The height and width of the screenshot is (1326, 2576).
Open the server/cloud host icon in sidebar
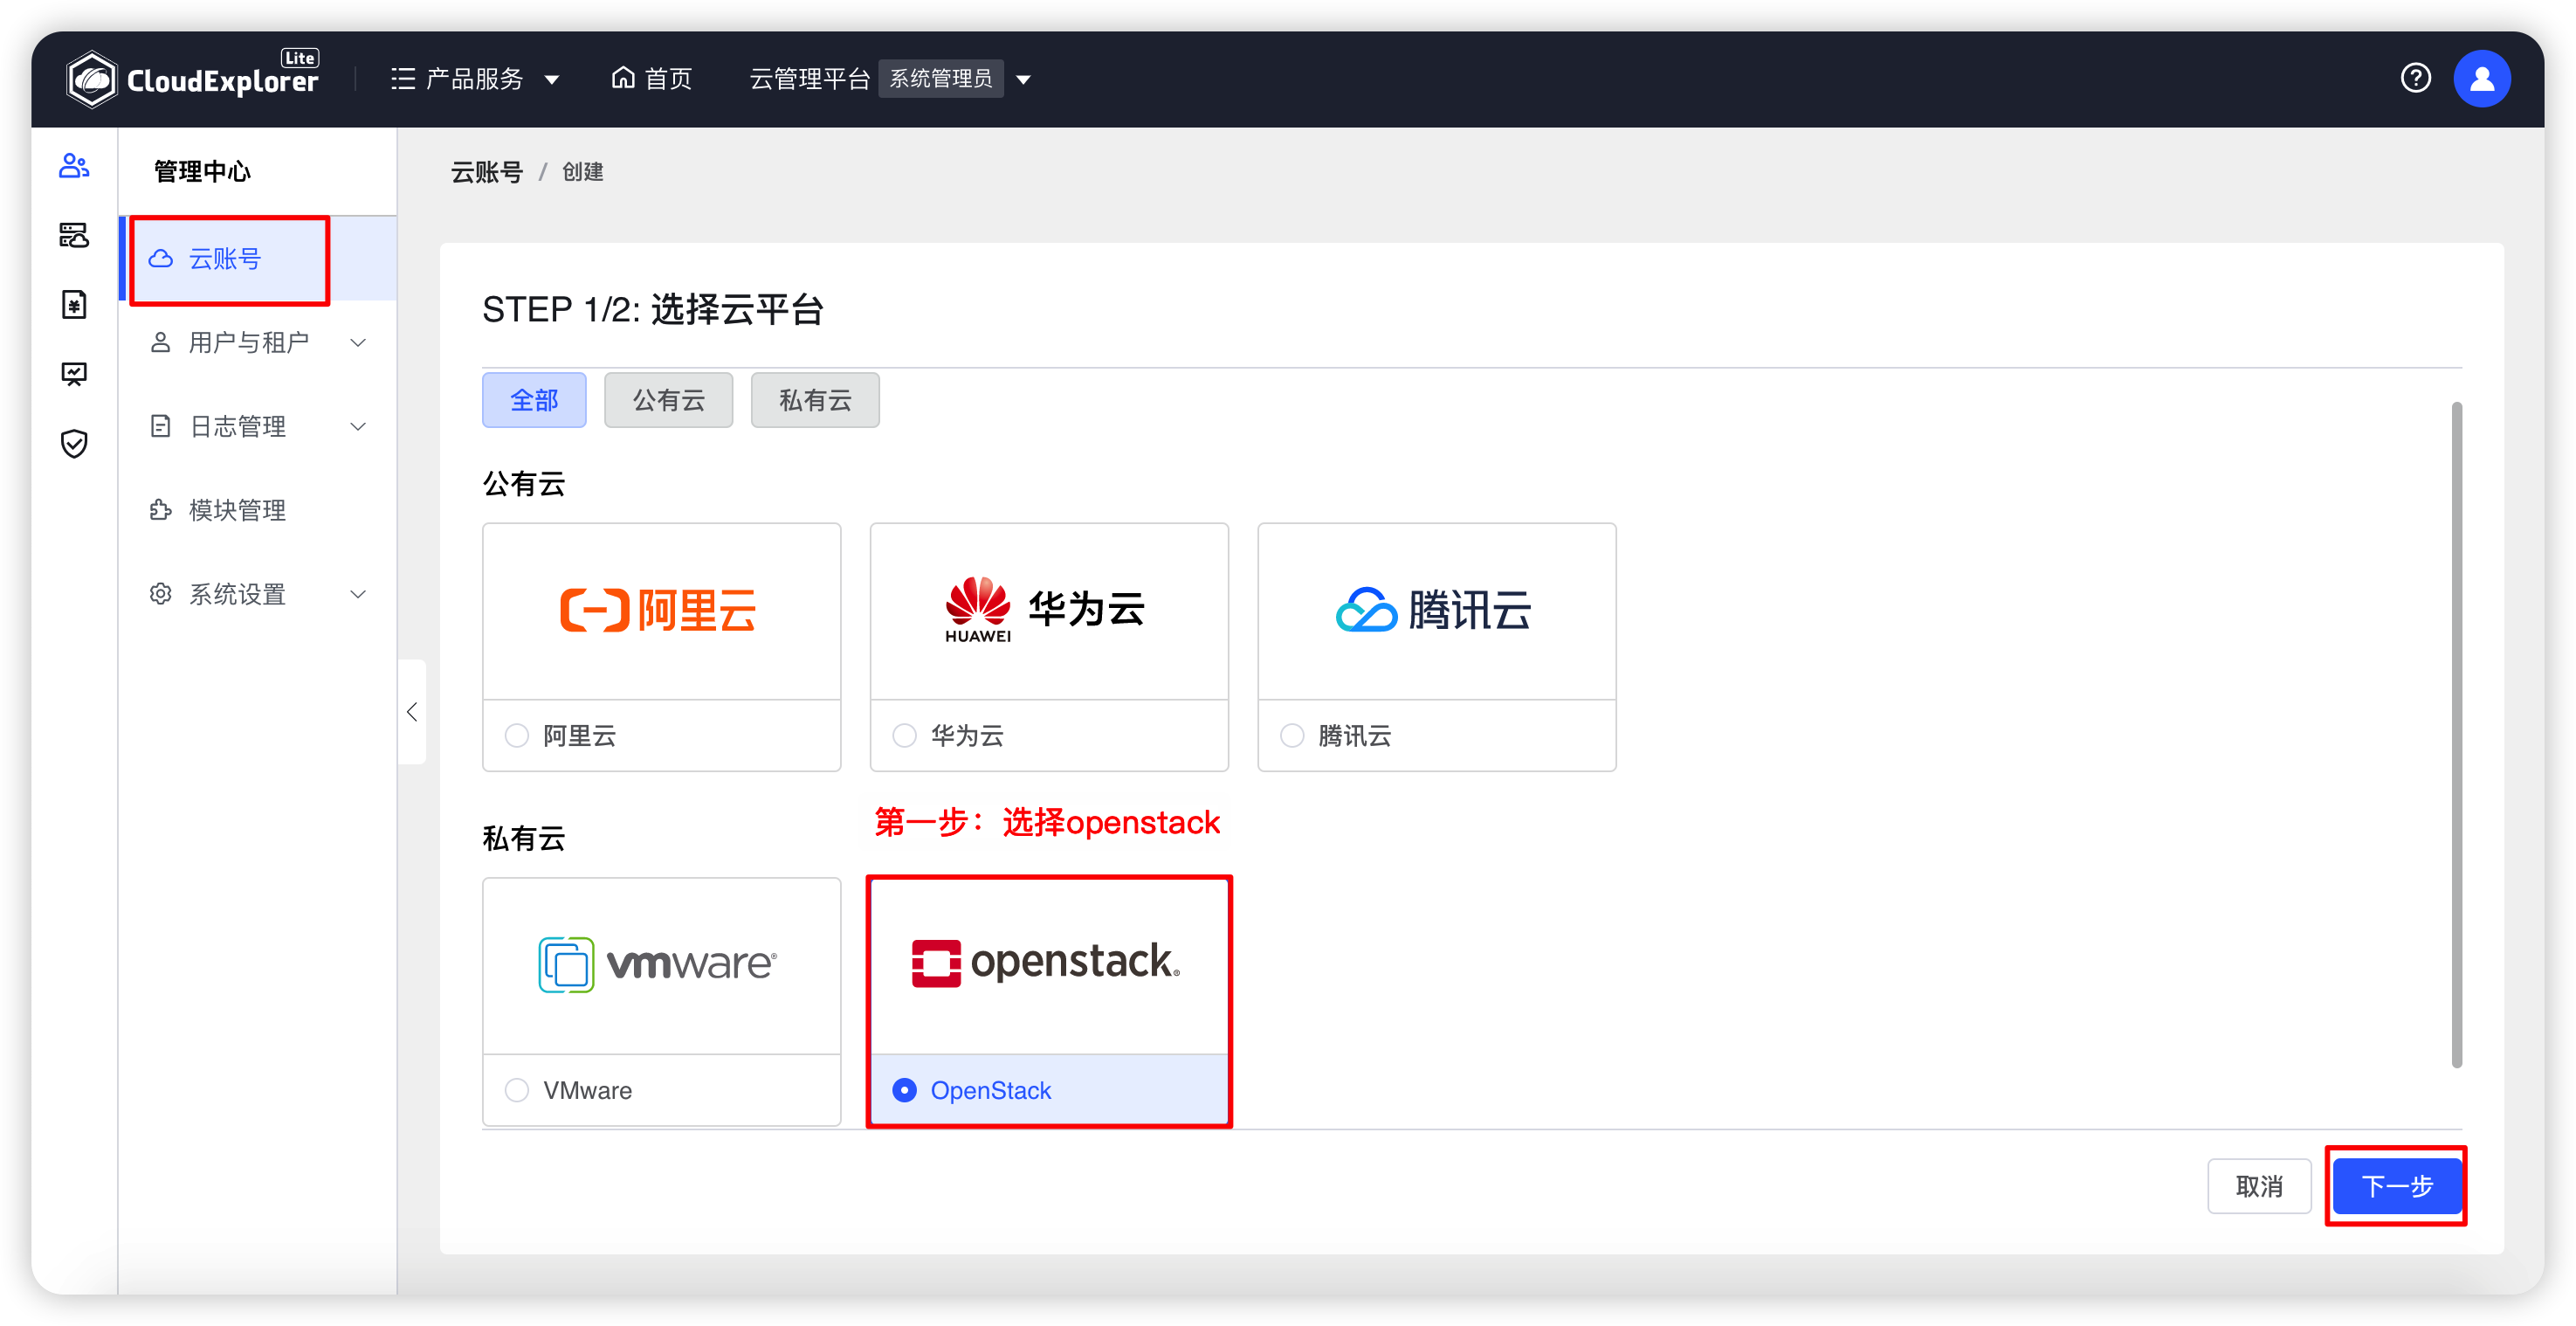[x=74, y=235]
